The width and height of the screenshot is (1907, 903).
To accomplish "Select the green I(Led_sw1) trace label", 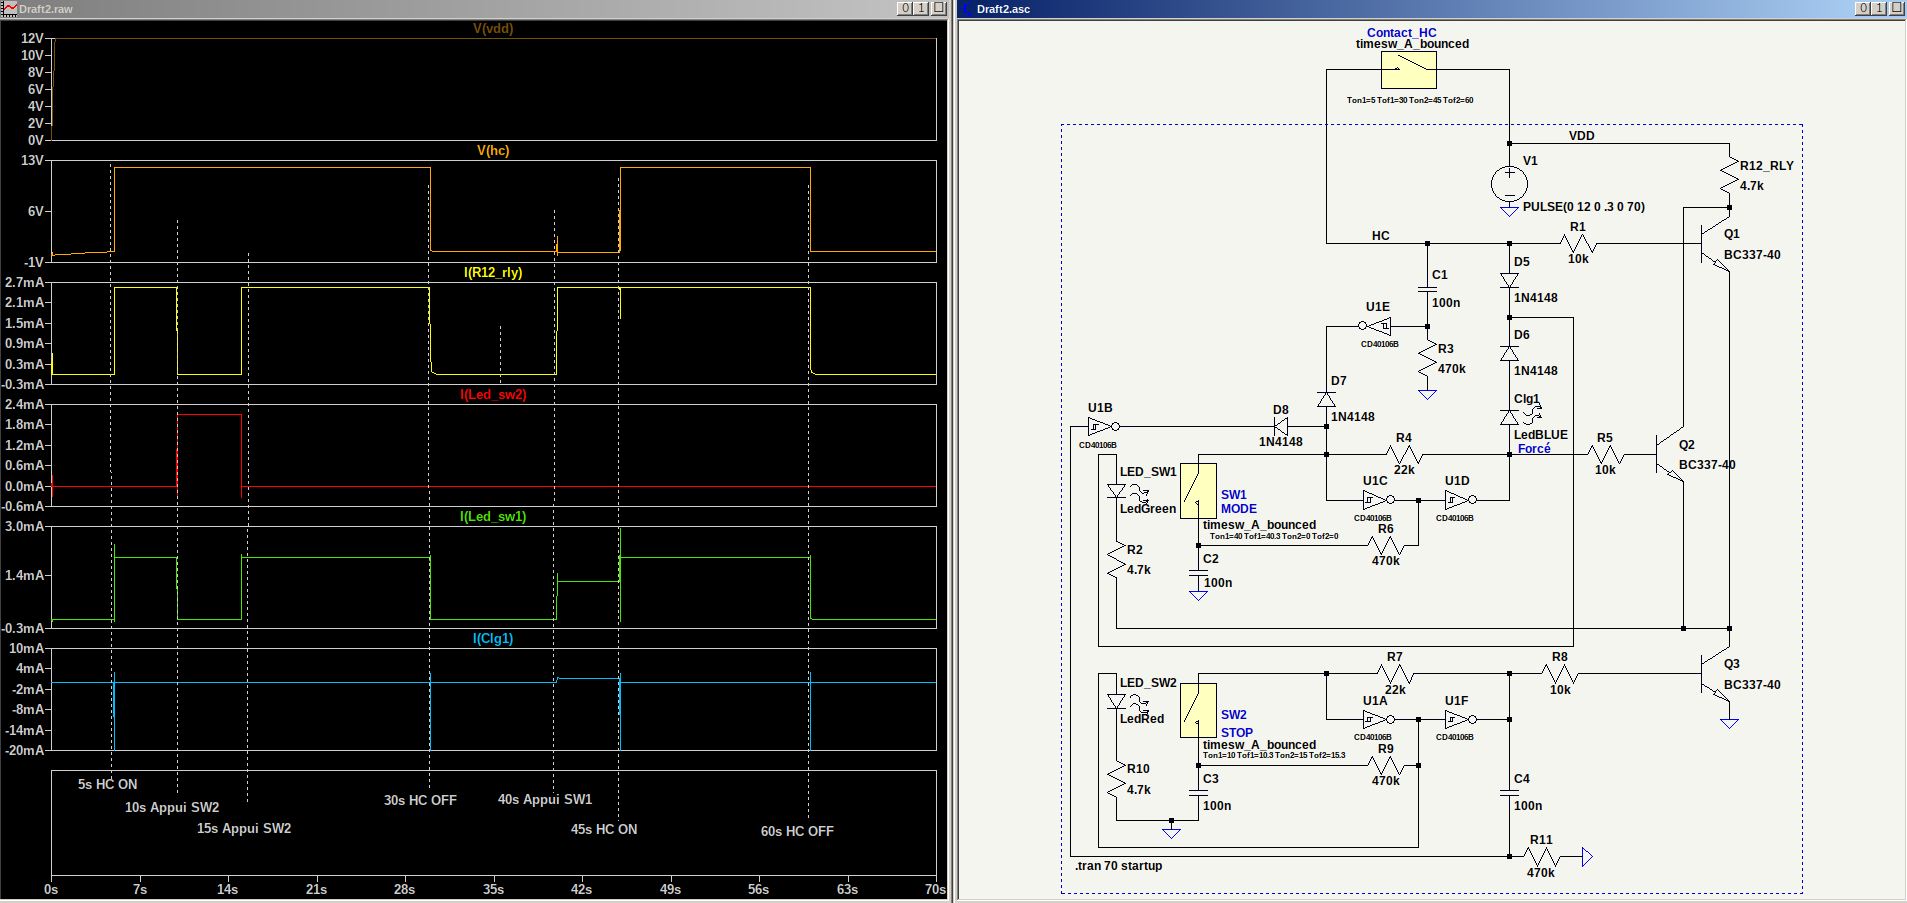I will coord(493,517).
